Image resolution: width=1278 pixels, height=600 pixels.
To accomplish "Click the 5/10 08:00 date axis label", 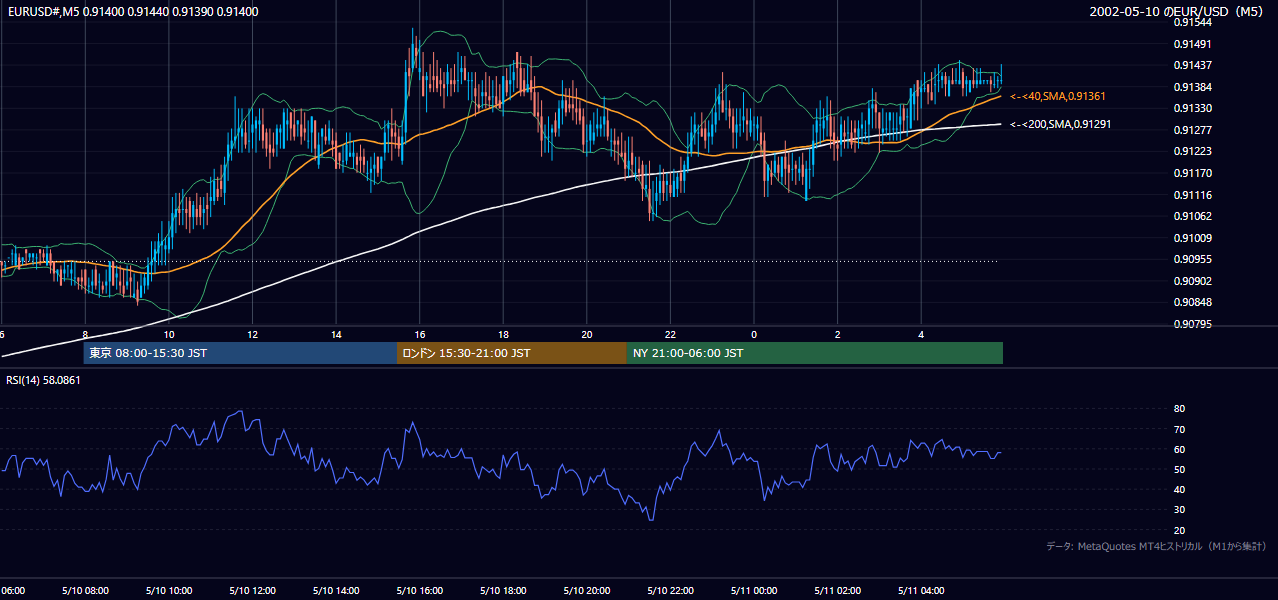I will tap(85, 590).
